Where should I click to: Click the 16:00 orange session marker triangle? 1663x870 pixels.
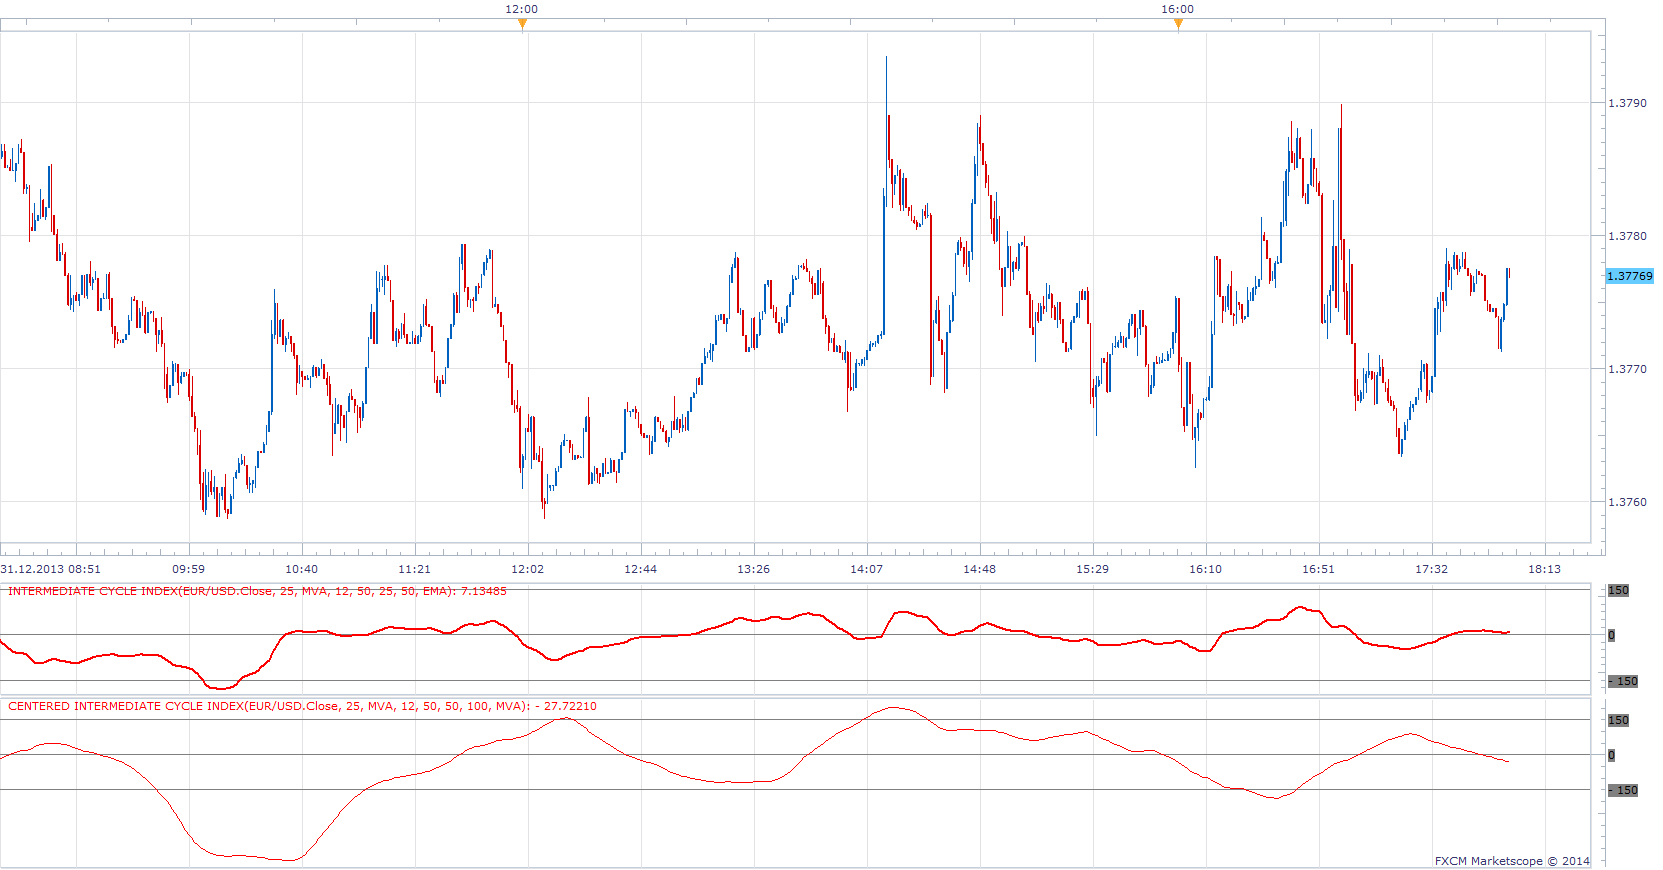coord(1178,25)
